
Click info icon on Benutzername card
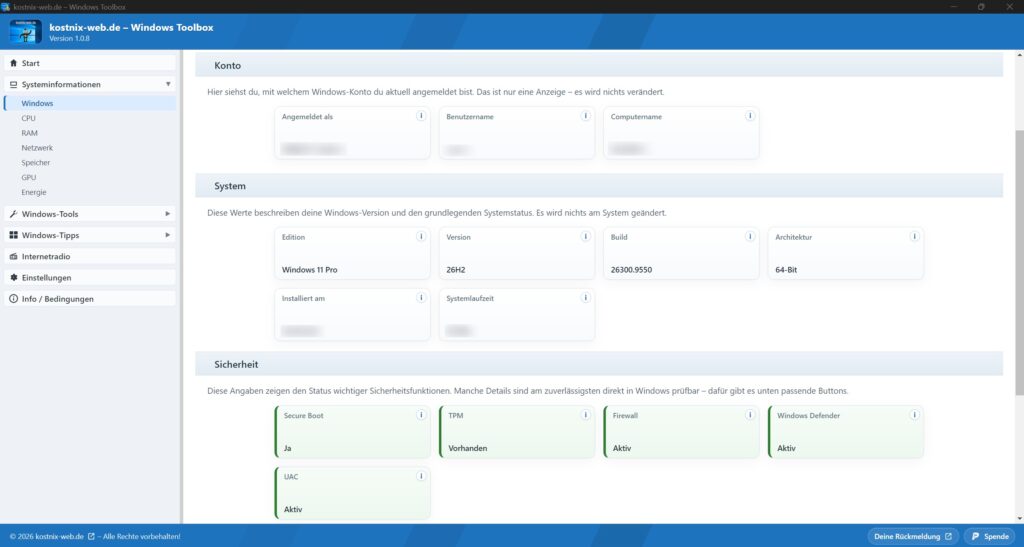tap(586, 116)
